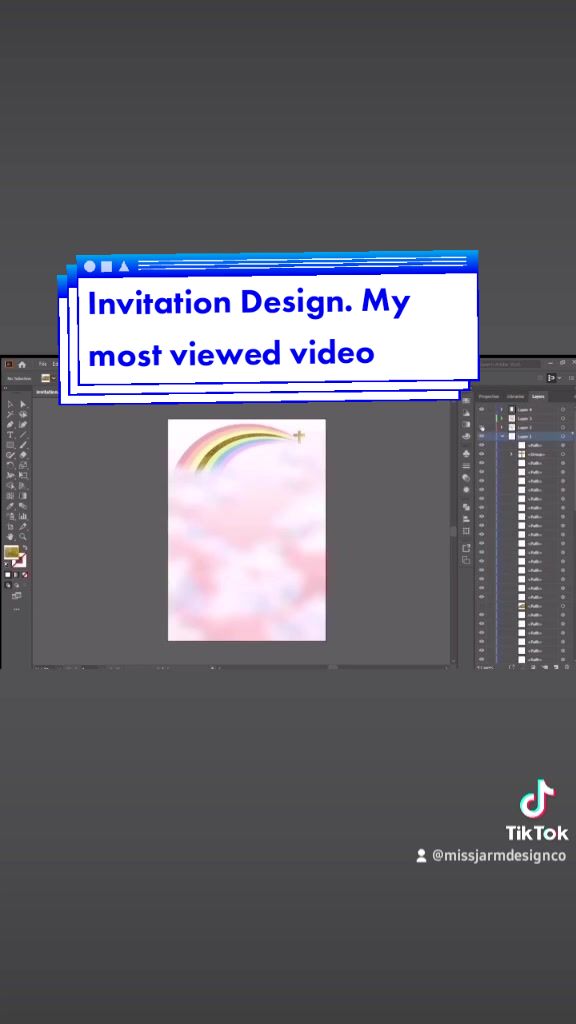The height and width of the screenshot is (1024, 576).
Task: Click Create New Layer icon in Layers panel
Action: (556, 667)
